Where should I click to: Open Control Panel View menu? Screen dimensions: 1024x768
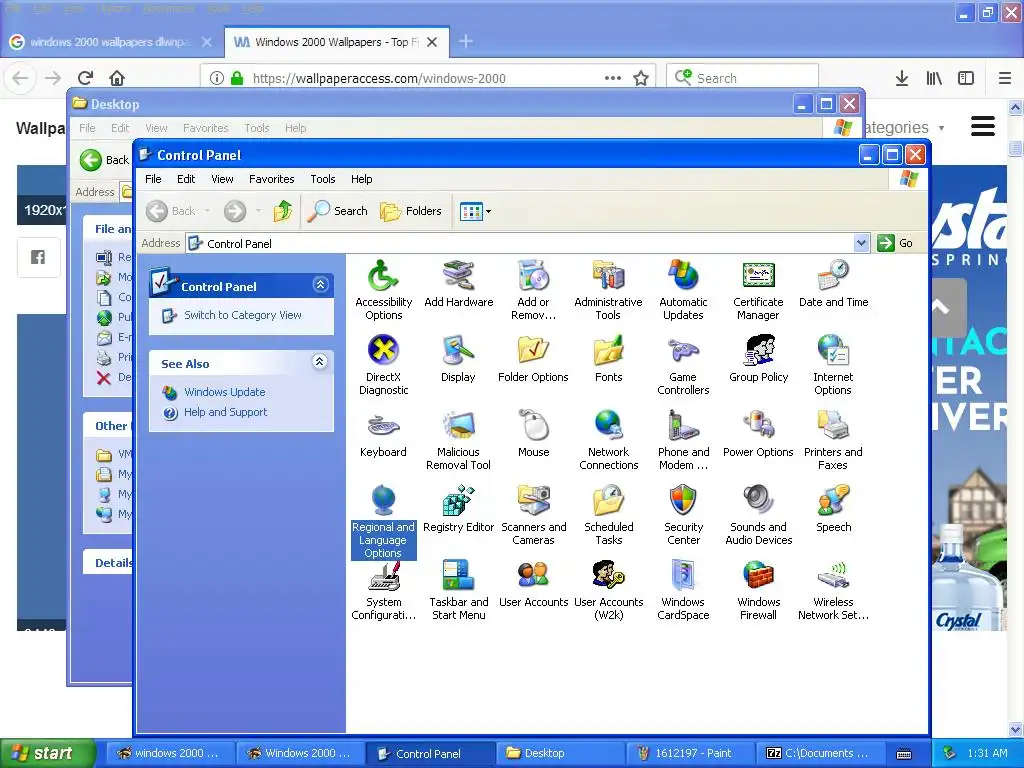point(222,179)
